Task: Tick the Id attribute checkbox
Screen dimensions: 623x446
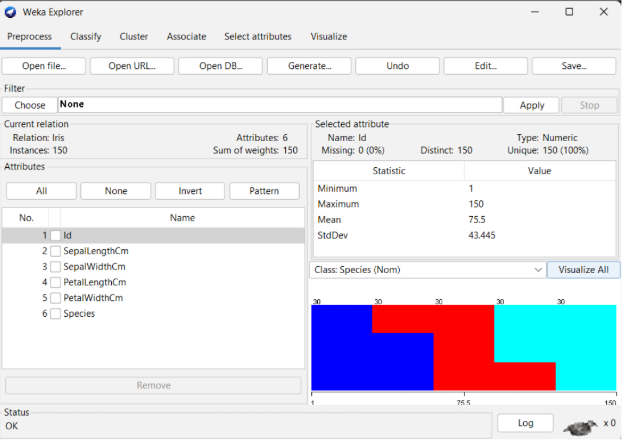Action: [x=56, y=236]
